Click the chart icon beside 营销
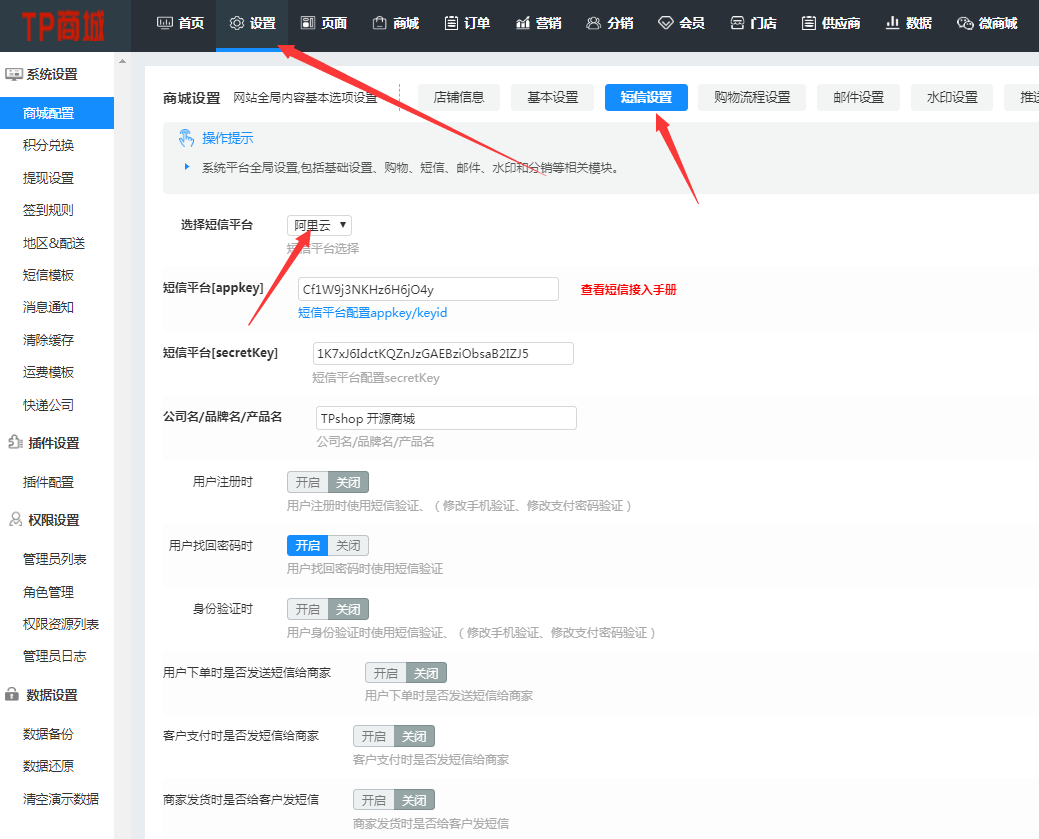Screen dimensions: 1039x839 522,23
